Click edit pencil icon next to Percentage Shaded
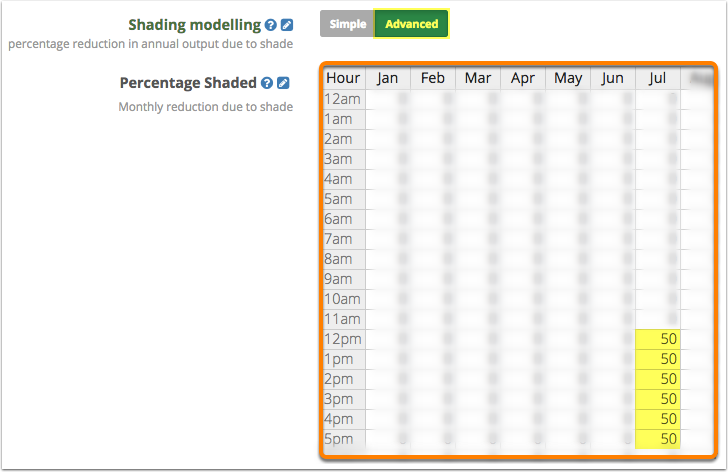 coord(283,84)
